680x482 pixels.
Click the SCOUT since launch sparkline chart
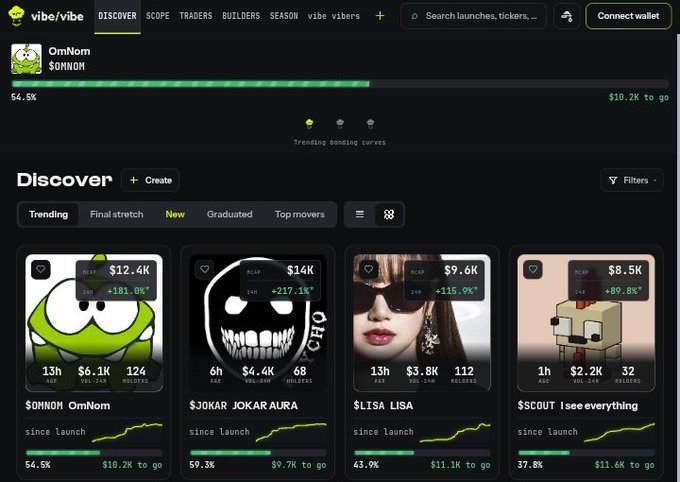(619, 432)
